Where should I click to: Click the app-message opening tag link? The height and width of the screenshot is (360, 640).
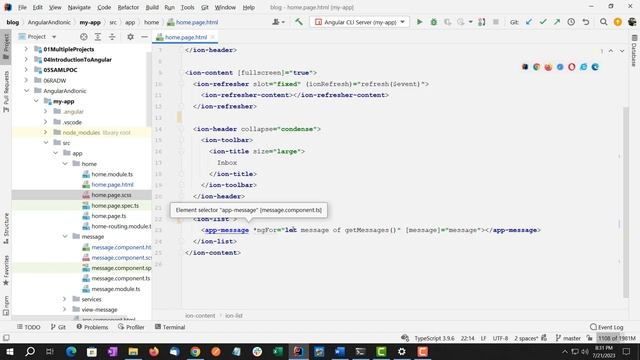click(x=227, y=230)
